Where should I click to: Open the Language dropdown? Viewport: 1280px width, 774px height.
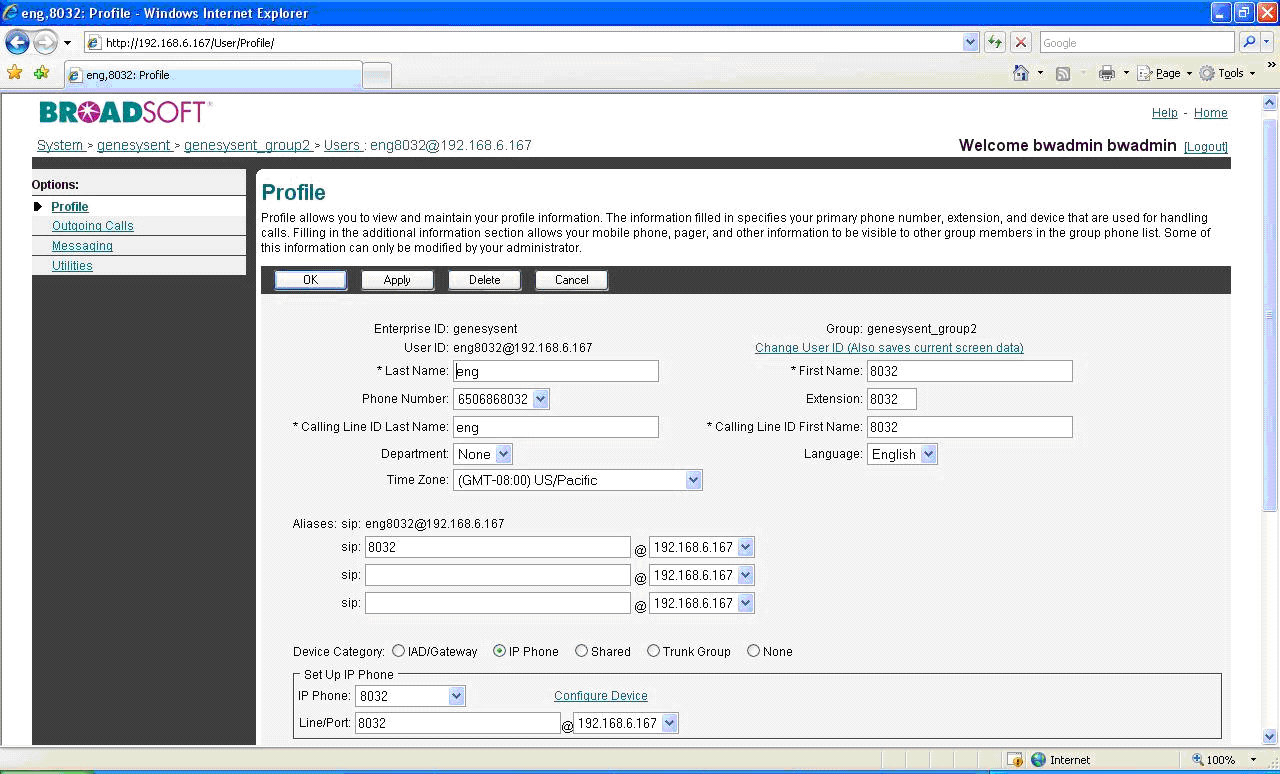click(x=928, y=454)
